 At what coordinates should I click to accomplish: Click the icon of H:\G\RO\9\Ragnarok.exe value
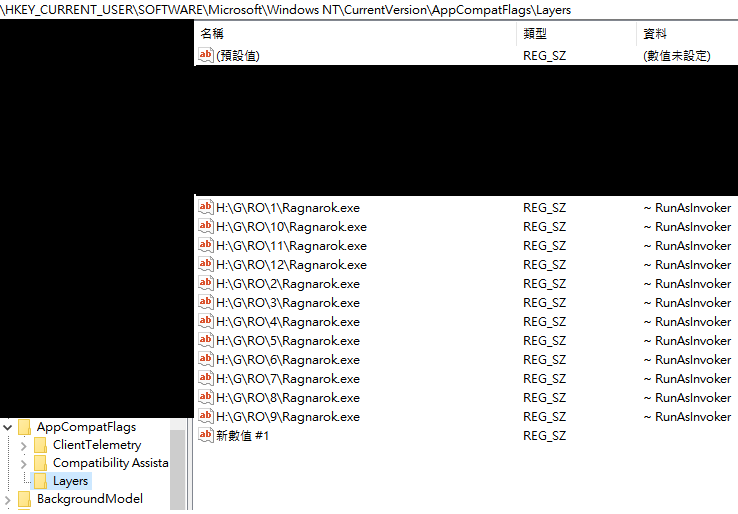206,416
